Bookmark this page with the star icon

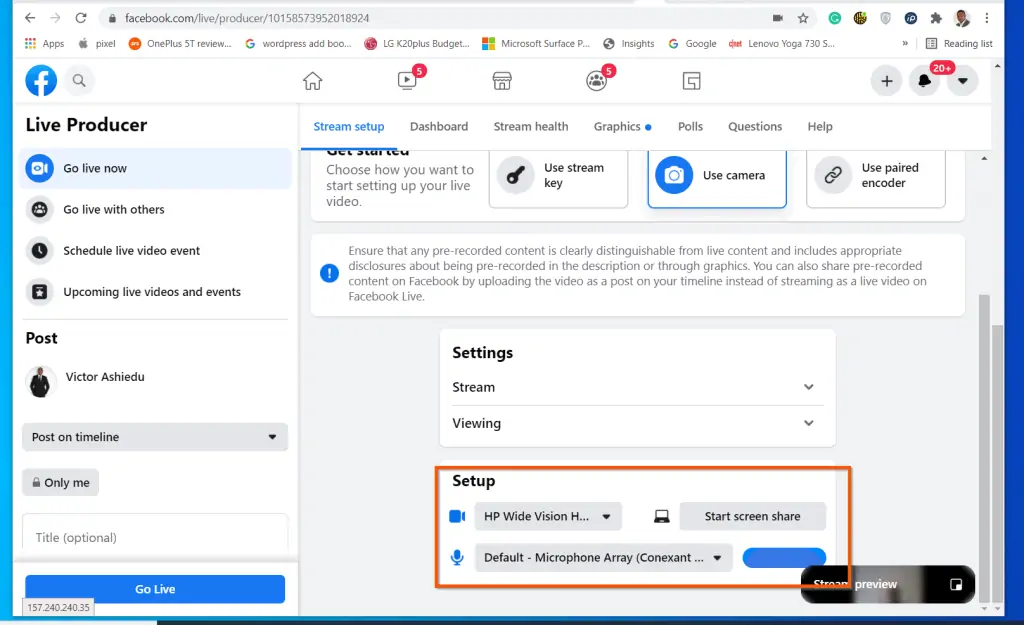click(803, 18)
